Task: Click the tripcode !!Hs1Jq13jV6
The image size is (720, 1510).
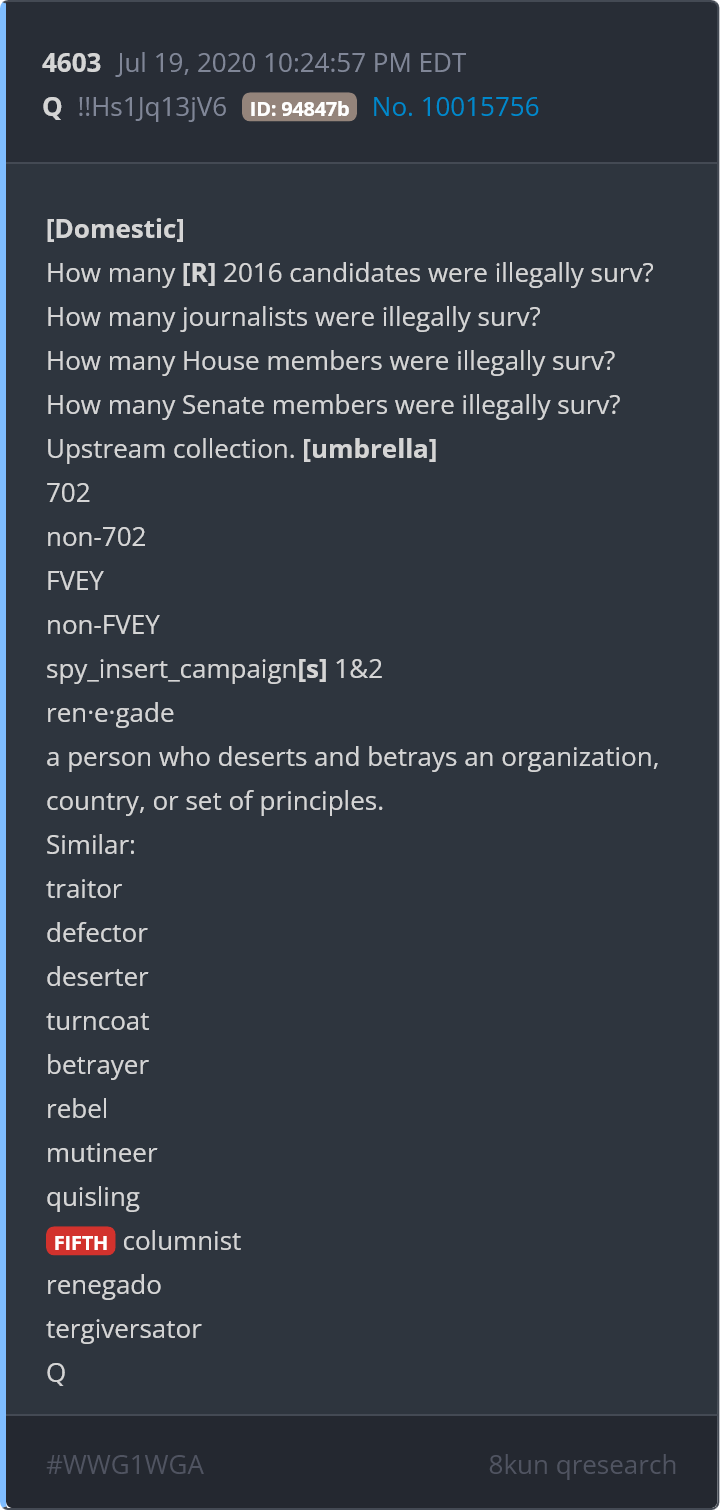Action: (x=152, y=107)
